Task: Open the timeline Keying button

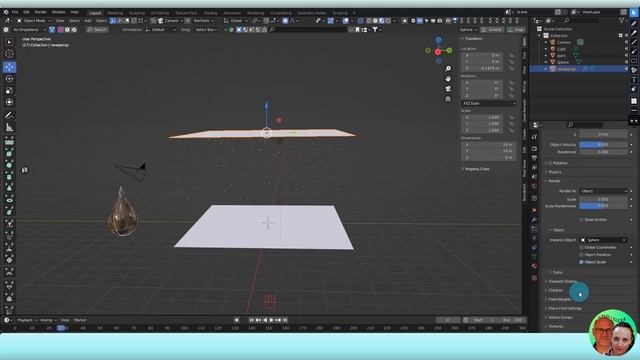Action: pos(48,320)
